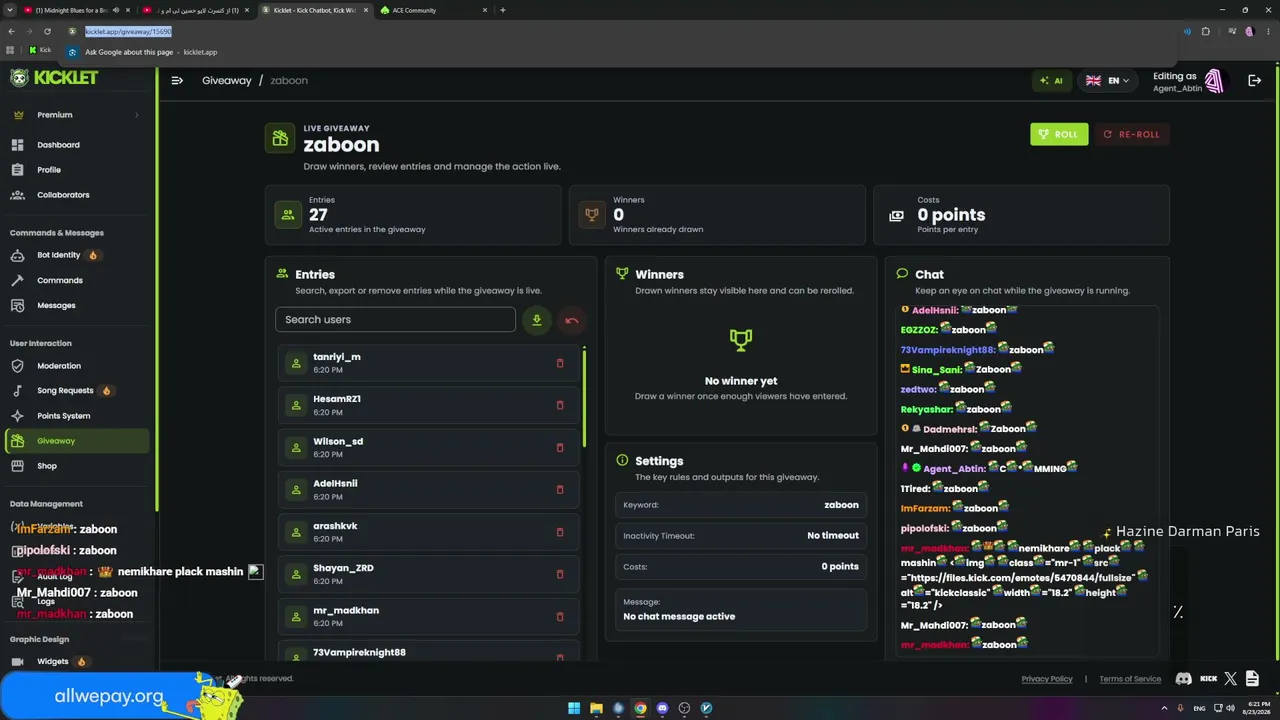
Task: Open Bot Identity in the sidebar
Action: 77,255
